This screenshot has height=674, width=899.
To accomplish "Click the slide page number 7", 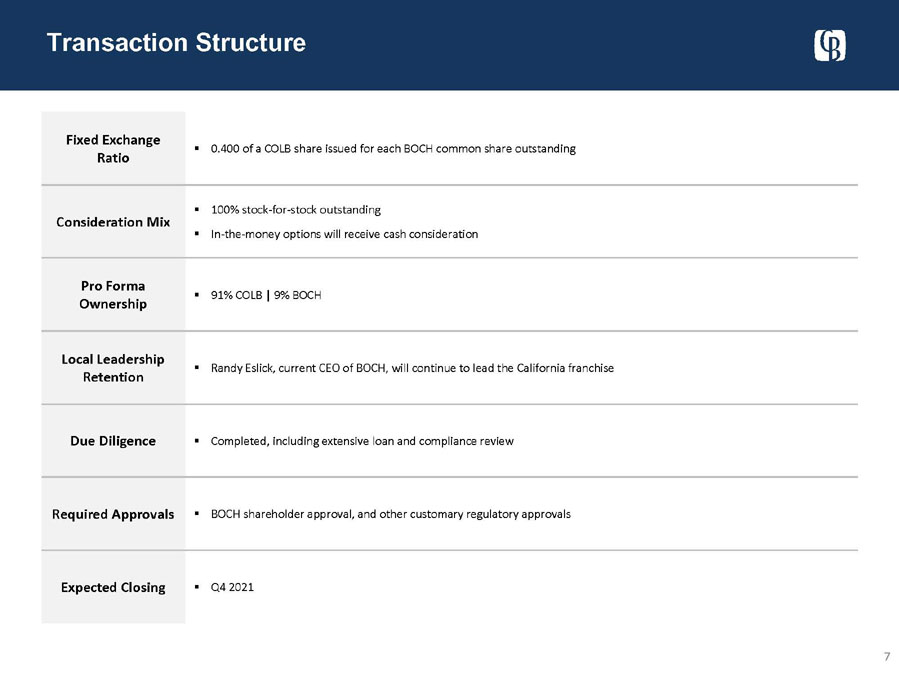I will (886, 657).
